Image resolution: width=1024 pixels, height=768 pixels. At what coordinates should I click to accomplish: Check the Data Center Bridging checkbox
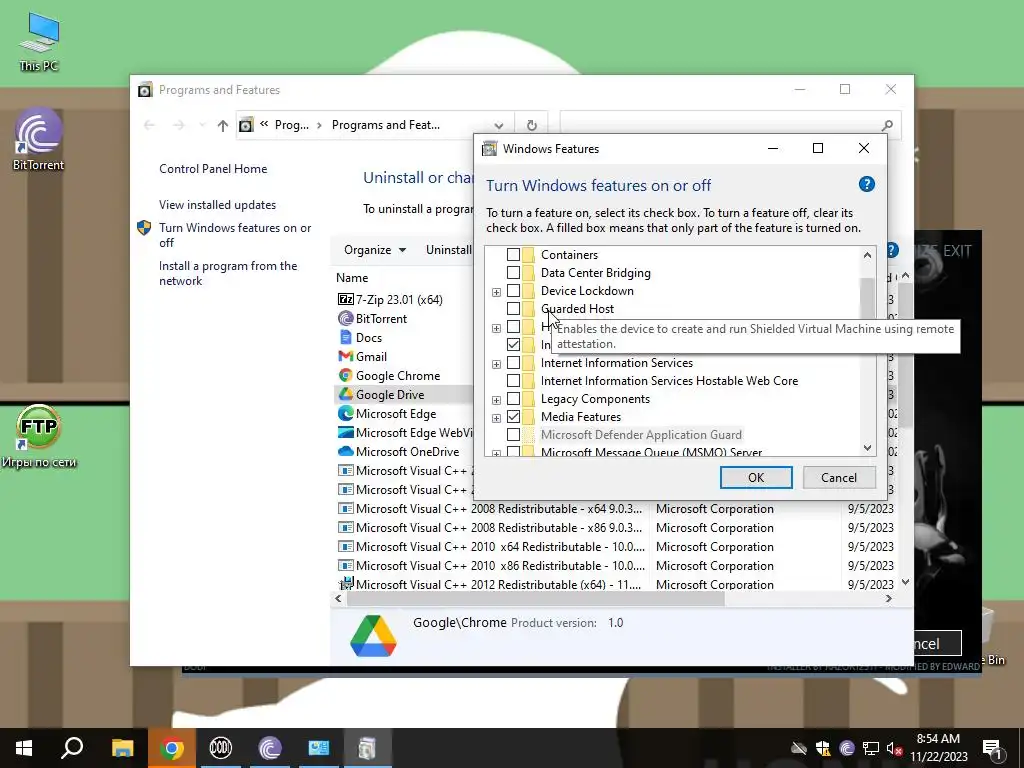(513, 273)
